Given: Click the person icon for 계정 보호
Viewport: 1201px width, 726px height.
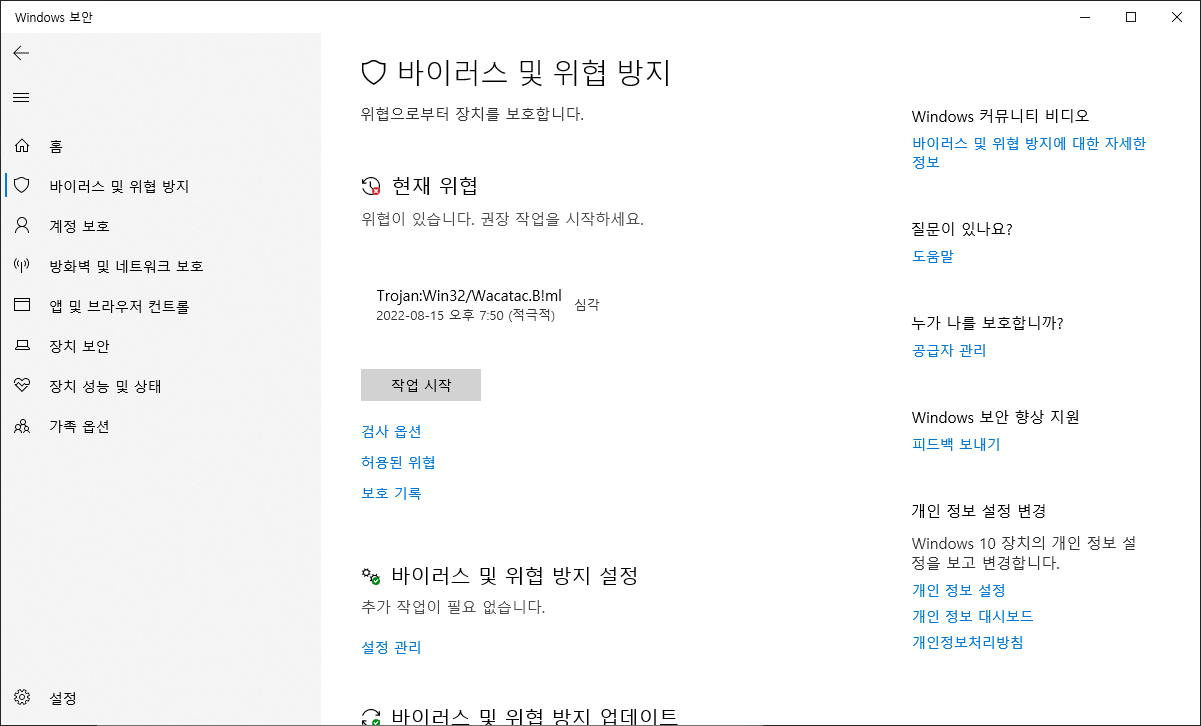Looking at the screenshot, I should [22, 226].
